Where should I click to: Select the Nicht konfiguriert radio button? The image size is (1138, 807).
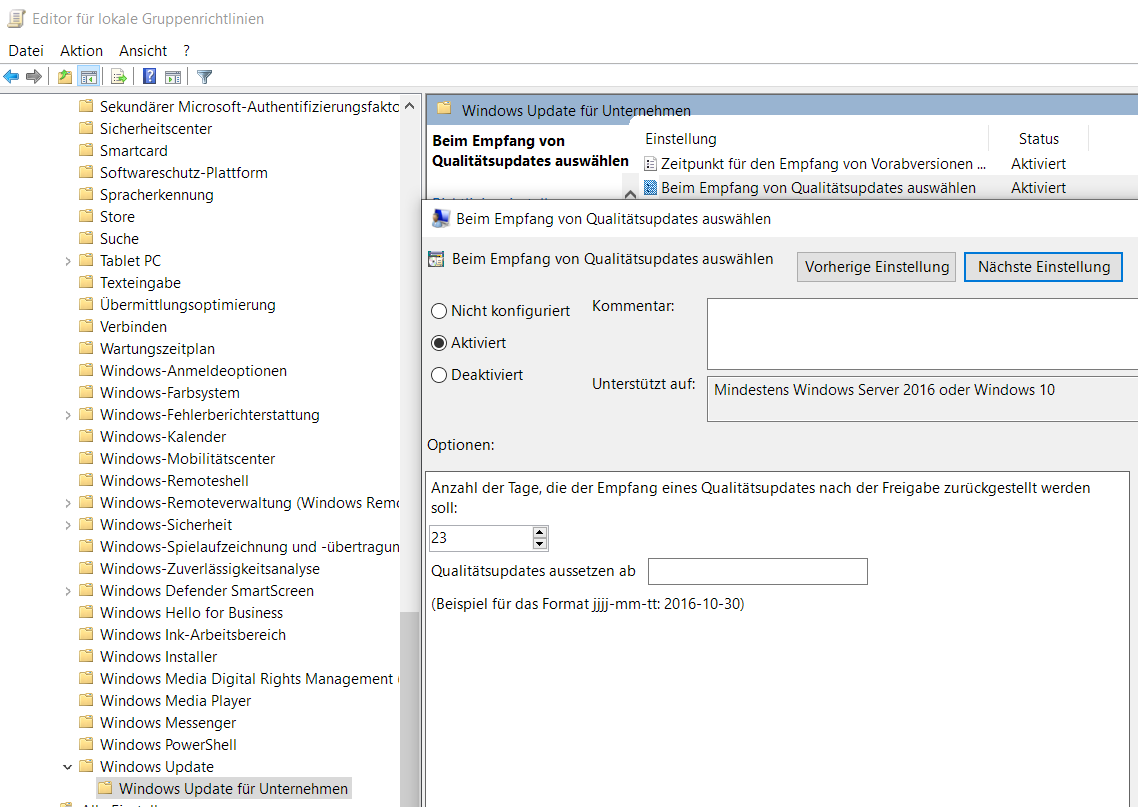point(438,311)
